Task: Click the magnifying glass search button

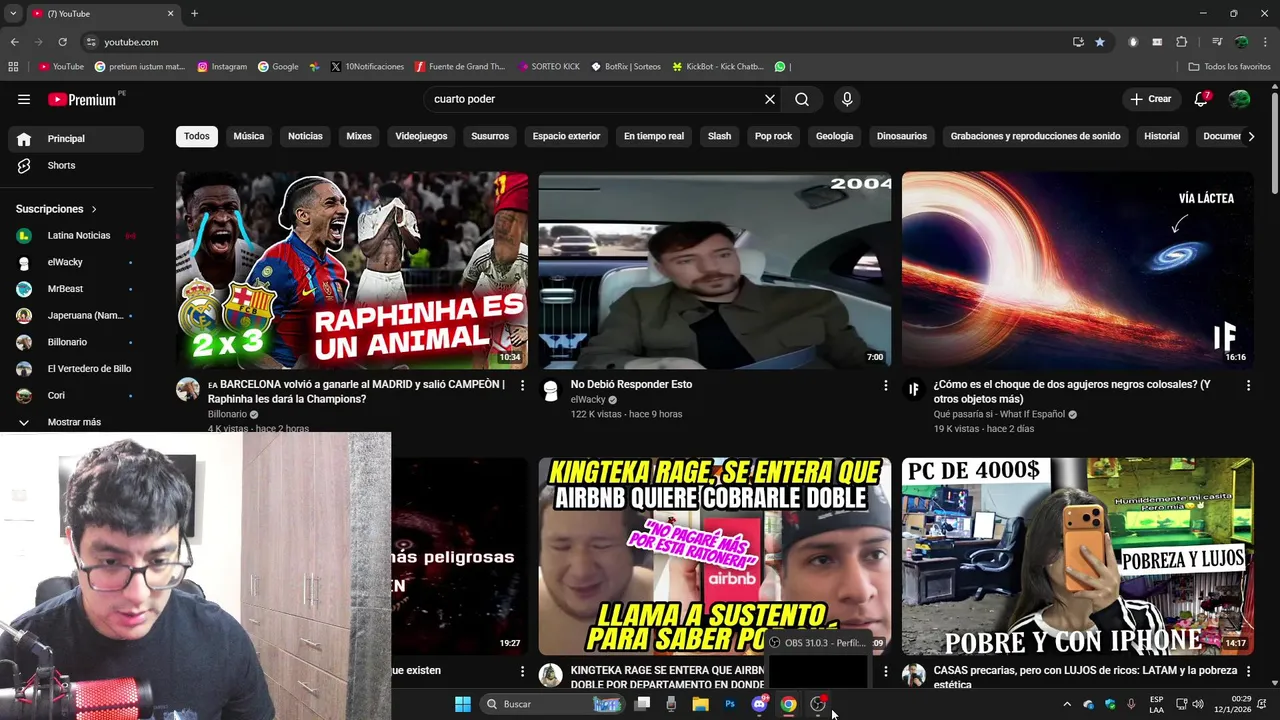Action: coord(802,99)
